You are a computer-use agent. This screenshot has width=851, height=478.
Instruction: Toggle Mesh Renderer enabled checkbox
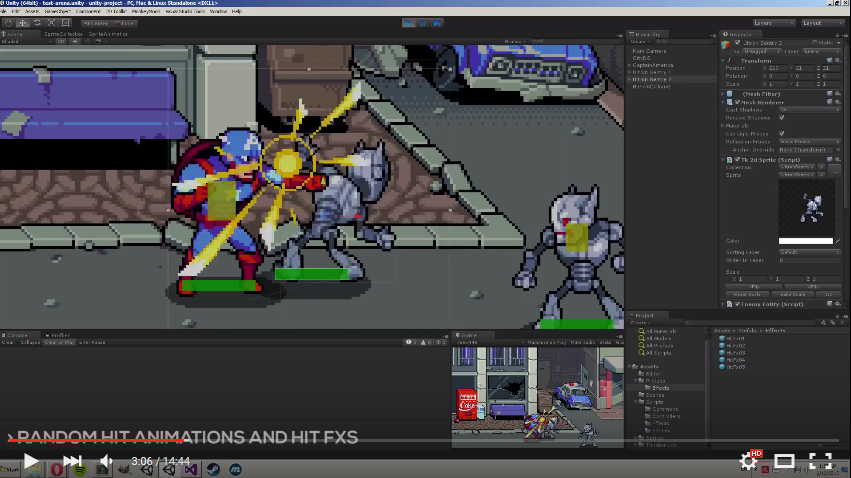click(737, 102)
